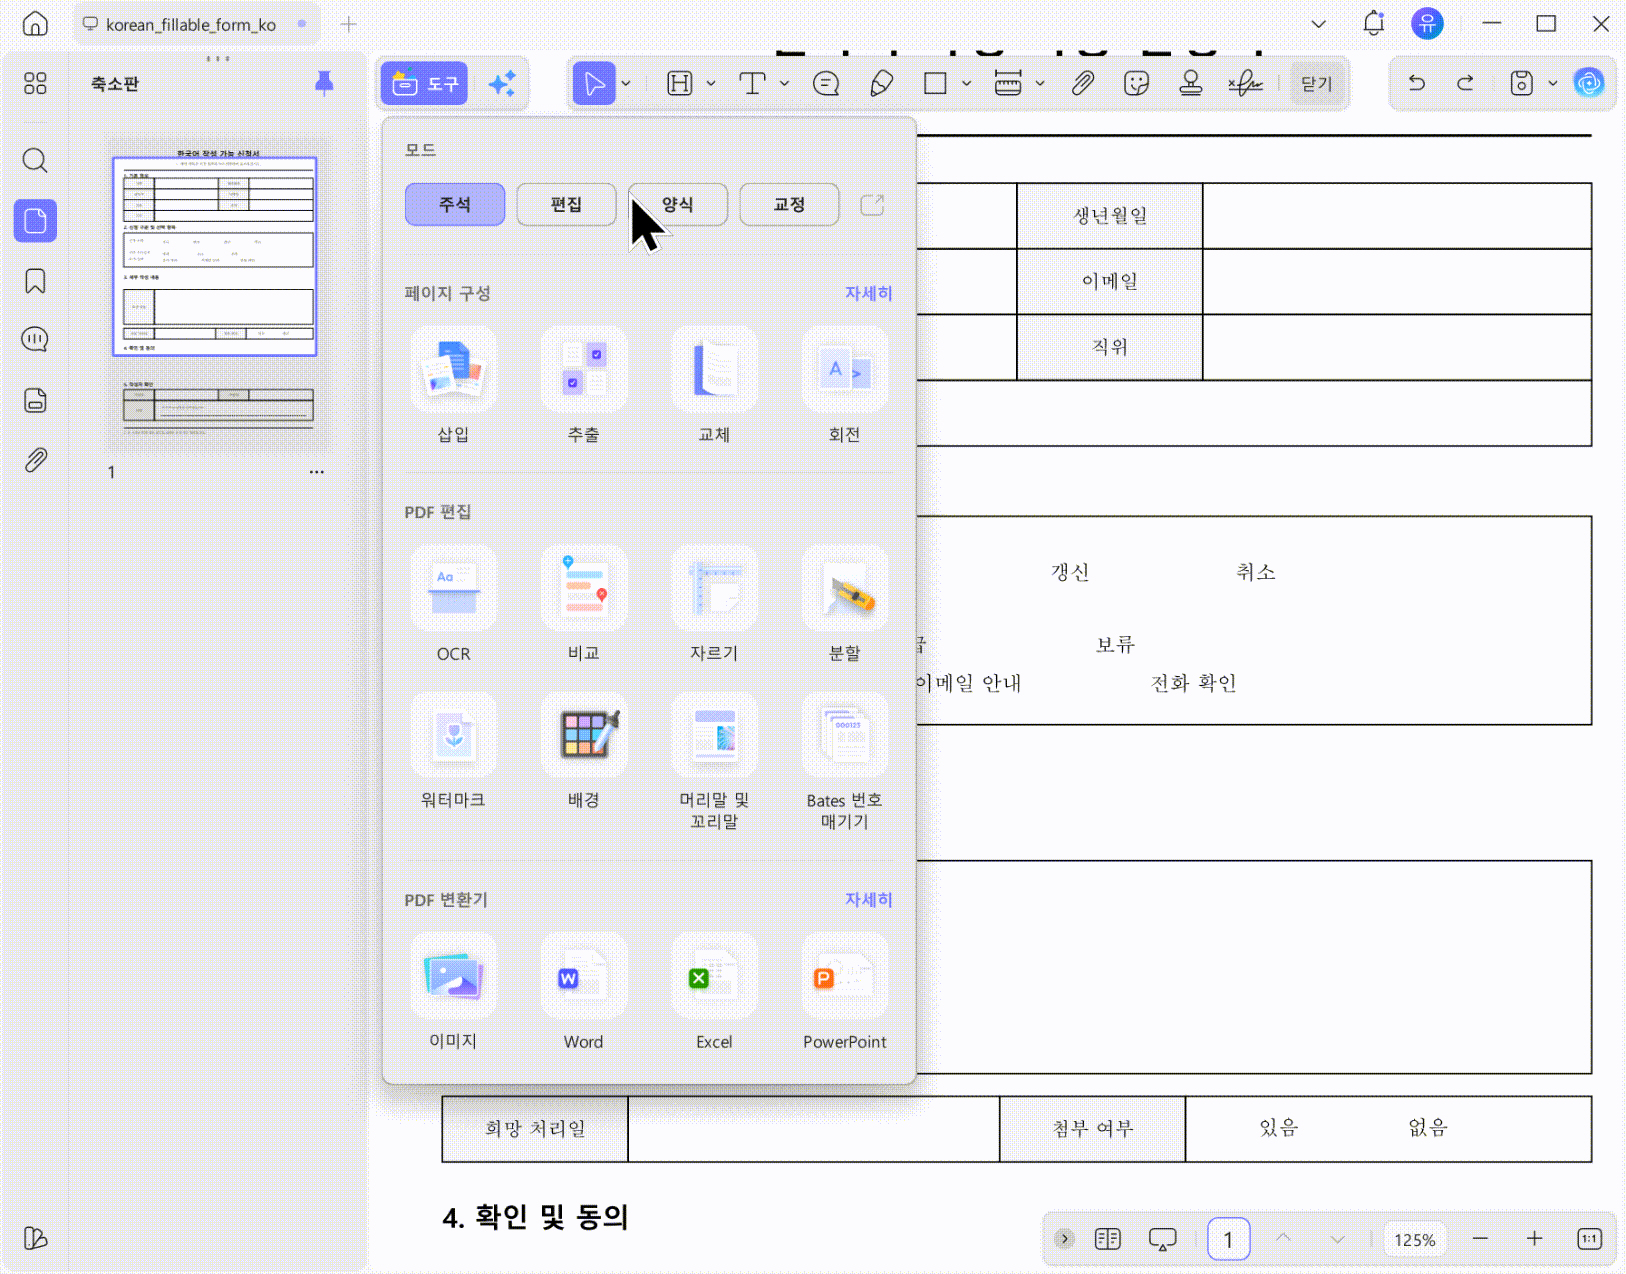Open the home screen
Screen dimensions: 1626x1274
[35, 24]
